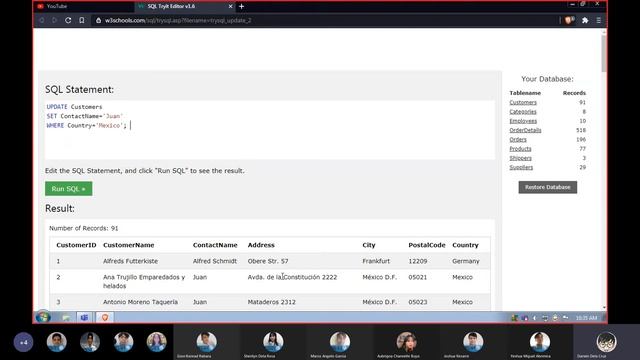The width and height of the screenshot is (640, 360).
Task: Open the Orders table link
Action: [518, 139]
